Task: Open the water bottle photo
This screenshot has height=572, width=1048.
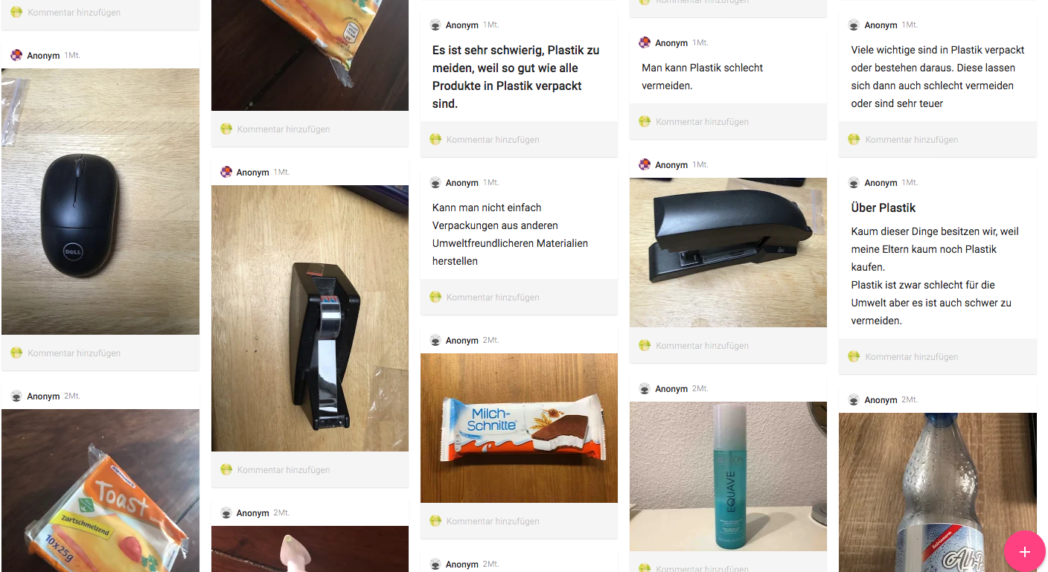Action: [938, 492]
